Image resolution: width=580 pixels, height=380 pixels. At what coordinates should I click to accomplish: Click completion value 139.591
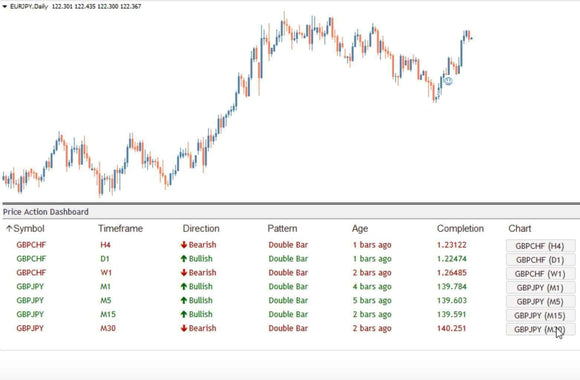tap(452, 314)
